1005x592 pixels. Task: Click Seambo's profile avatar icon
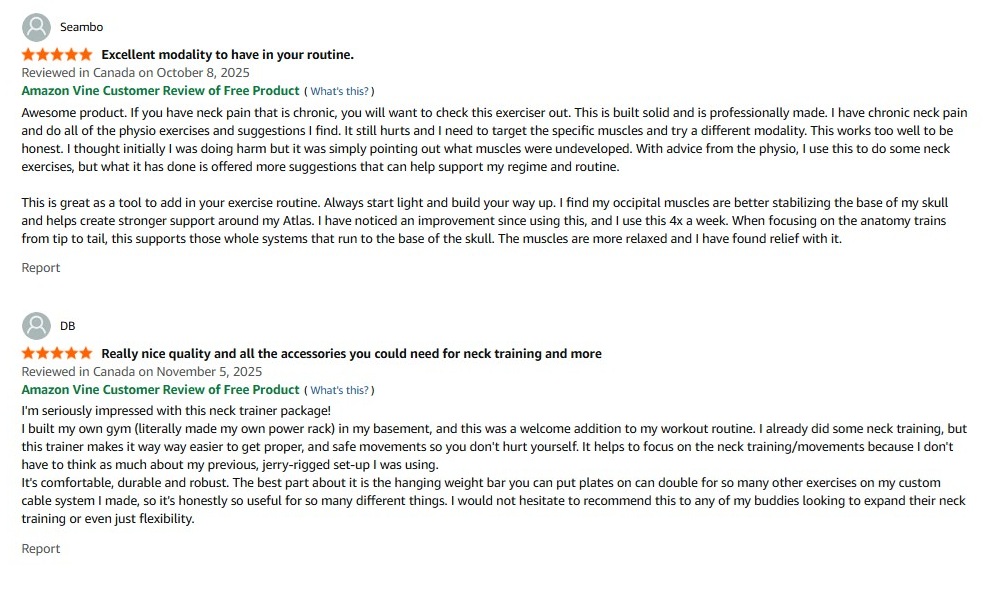click(36, 27)
